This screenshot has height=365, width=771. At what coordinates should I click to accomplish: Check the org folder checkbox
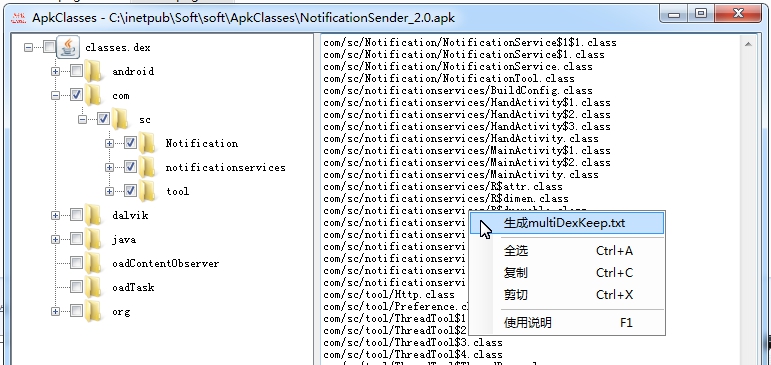click(x=76, y=311)
